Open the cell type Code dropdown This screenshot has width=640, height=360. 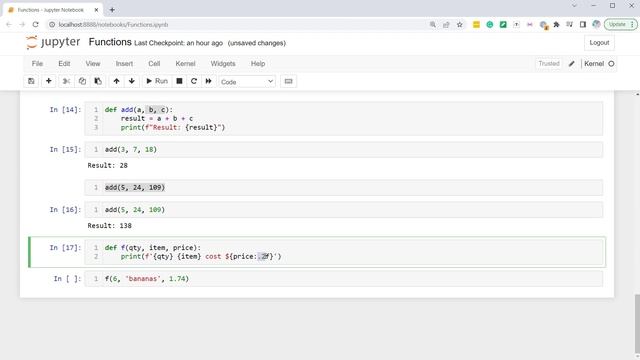[247, 82]
